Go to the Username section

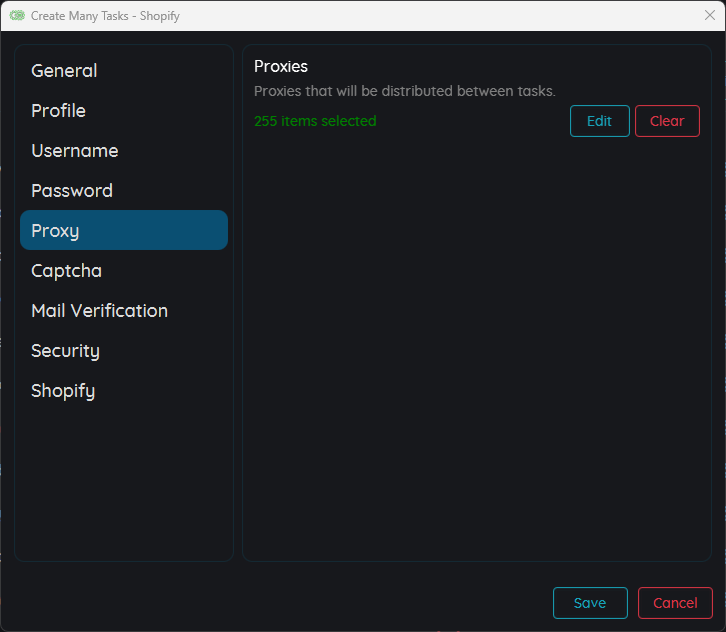[x=74, y=151]
